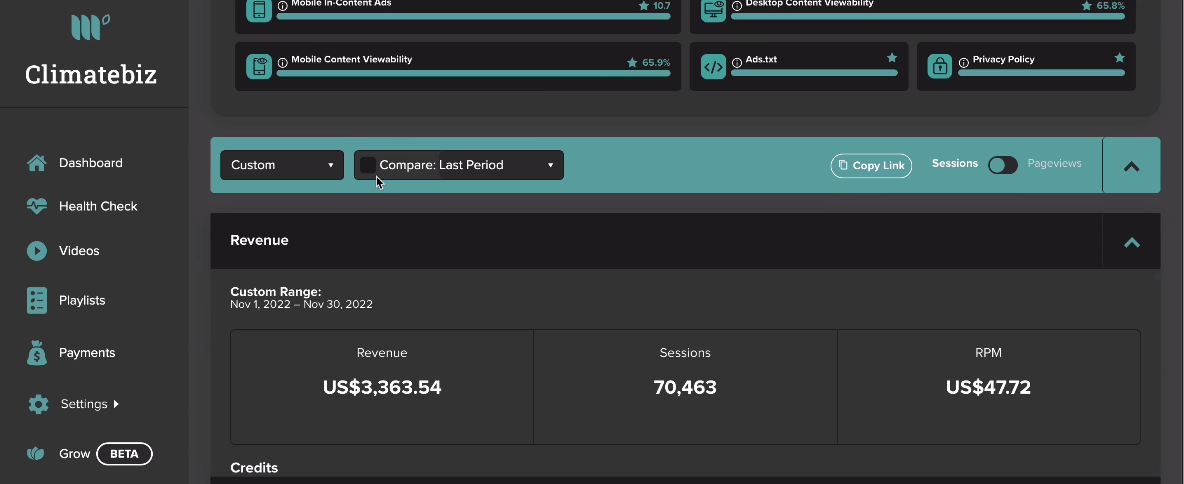Click the Ads.txt progress bar
The image size is (1184, 484).
pos(815,73)
